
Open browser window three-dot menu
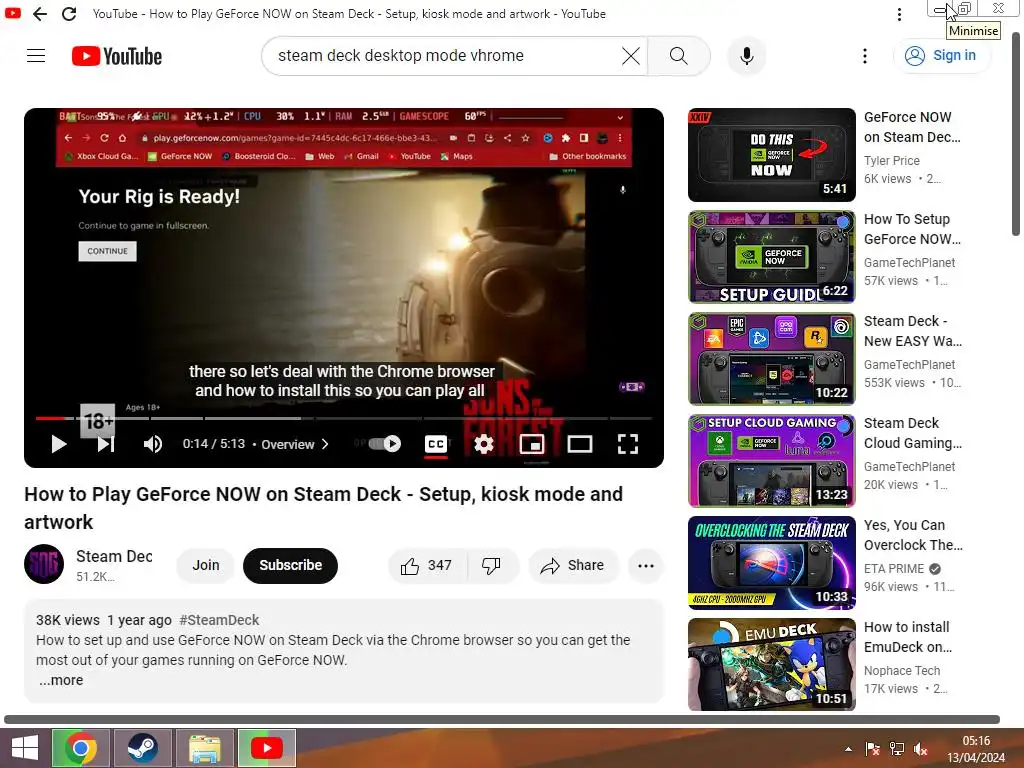(899, 14)
